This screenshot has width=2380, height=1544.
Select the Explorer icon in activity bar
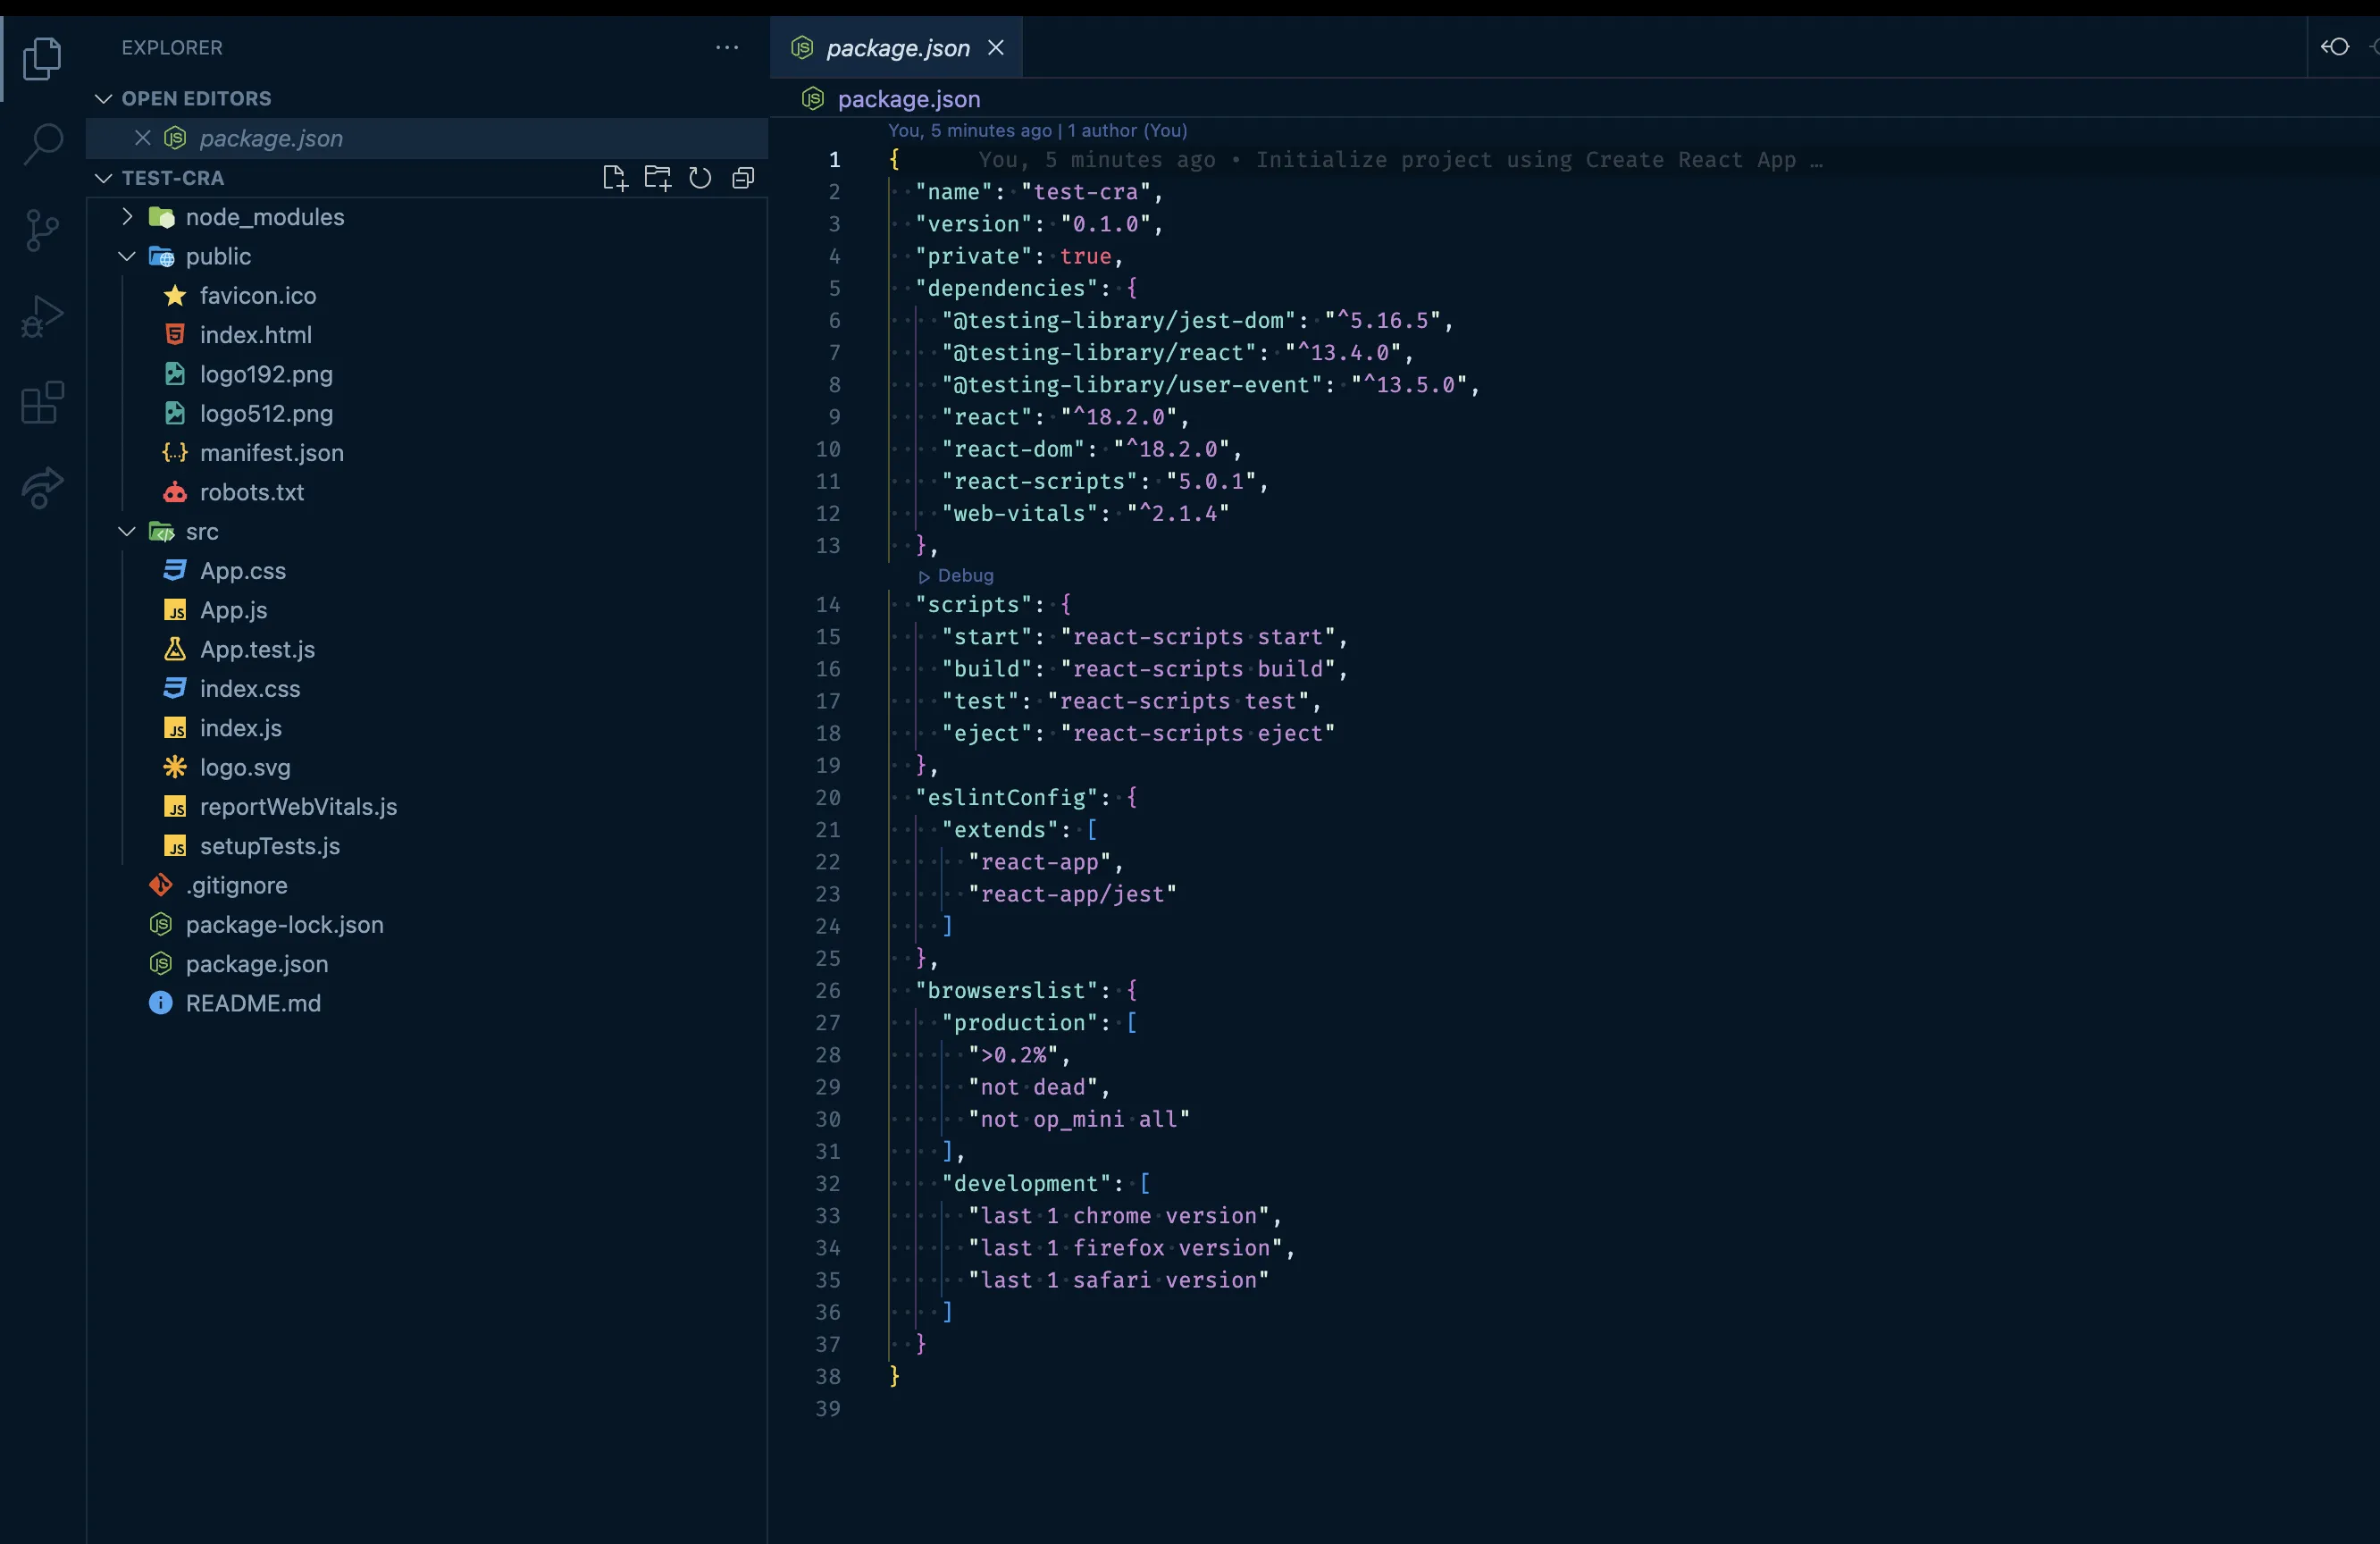pos(43,58)
